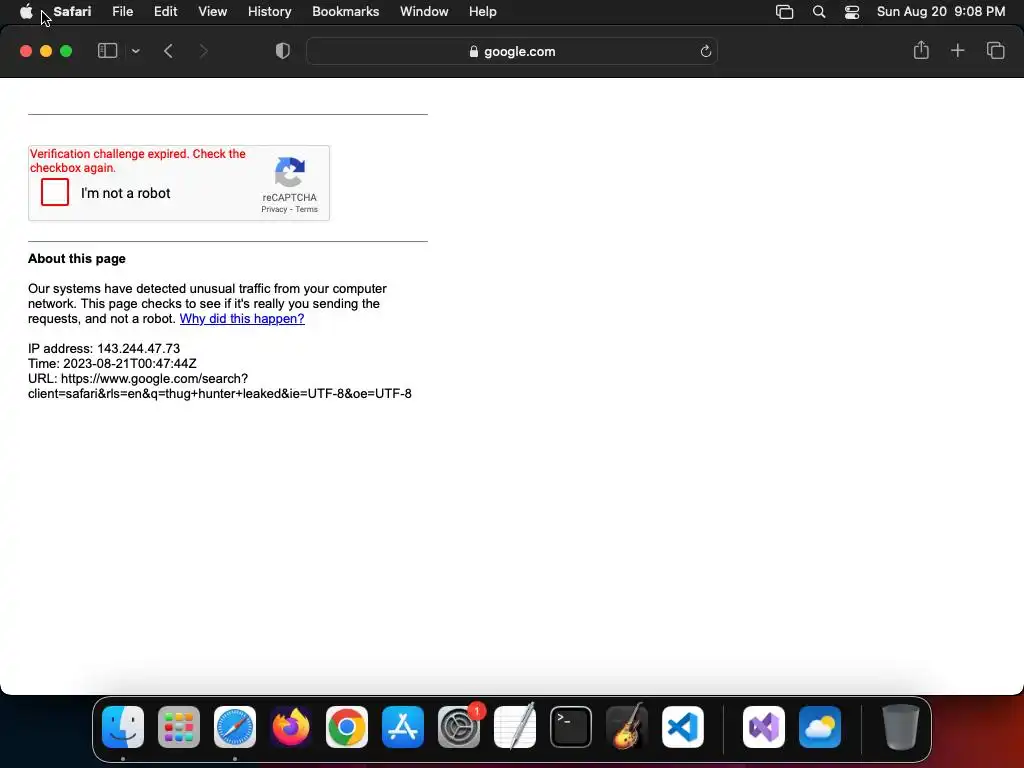The image size is (1024, 768).
Task: Open the File menu
Action: click(x=122, y=12)
